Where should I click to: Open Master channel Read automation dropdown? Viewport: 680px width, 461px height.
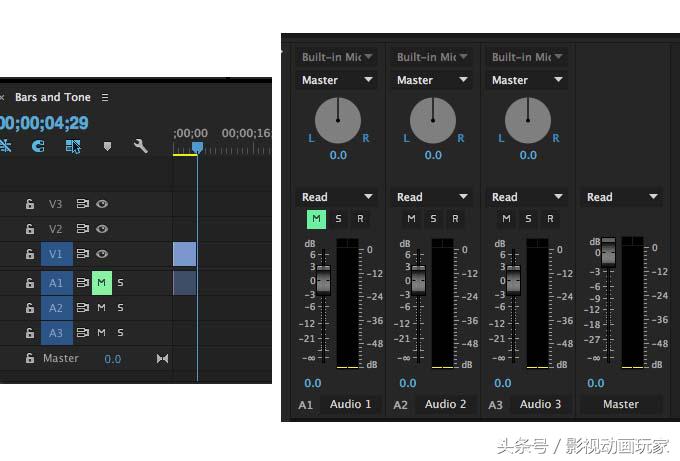coord(622,197)
